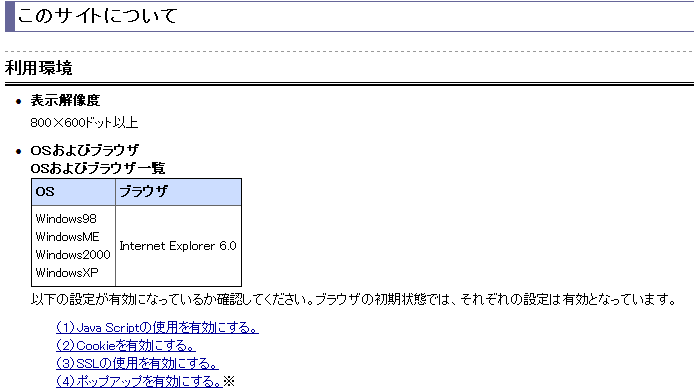The image size is (694, 392).
Task: Click the 'Internet Explorer 6.0' cell
Action: click(x=178, y=246)
